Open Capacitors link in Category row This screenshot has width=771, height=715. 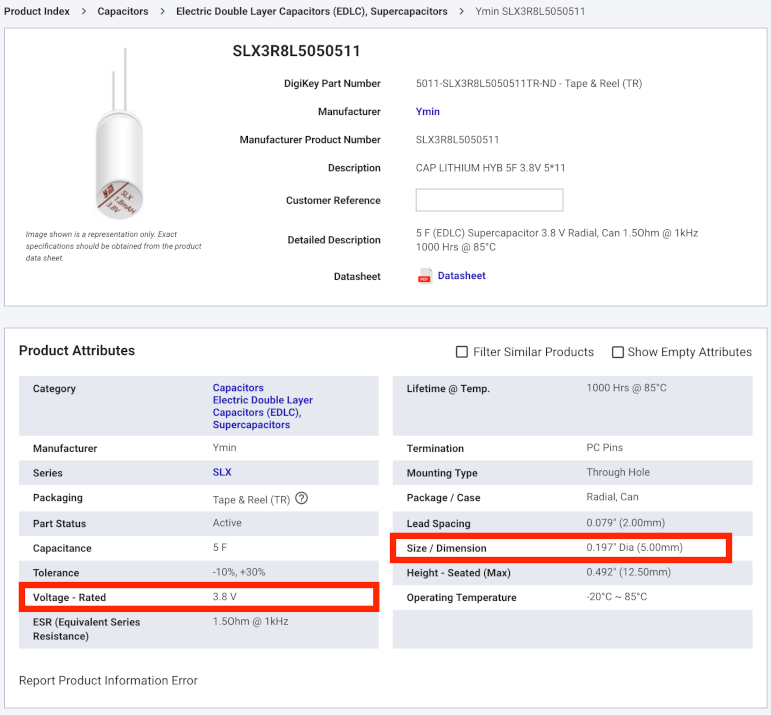238,387
